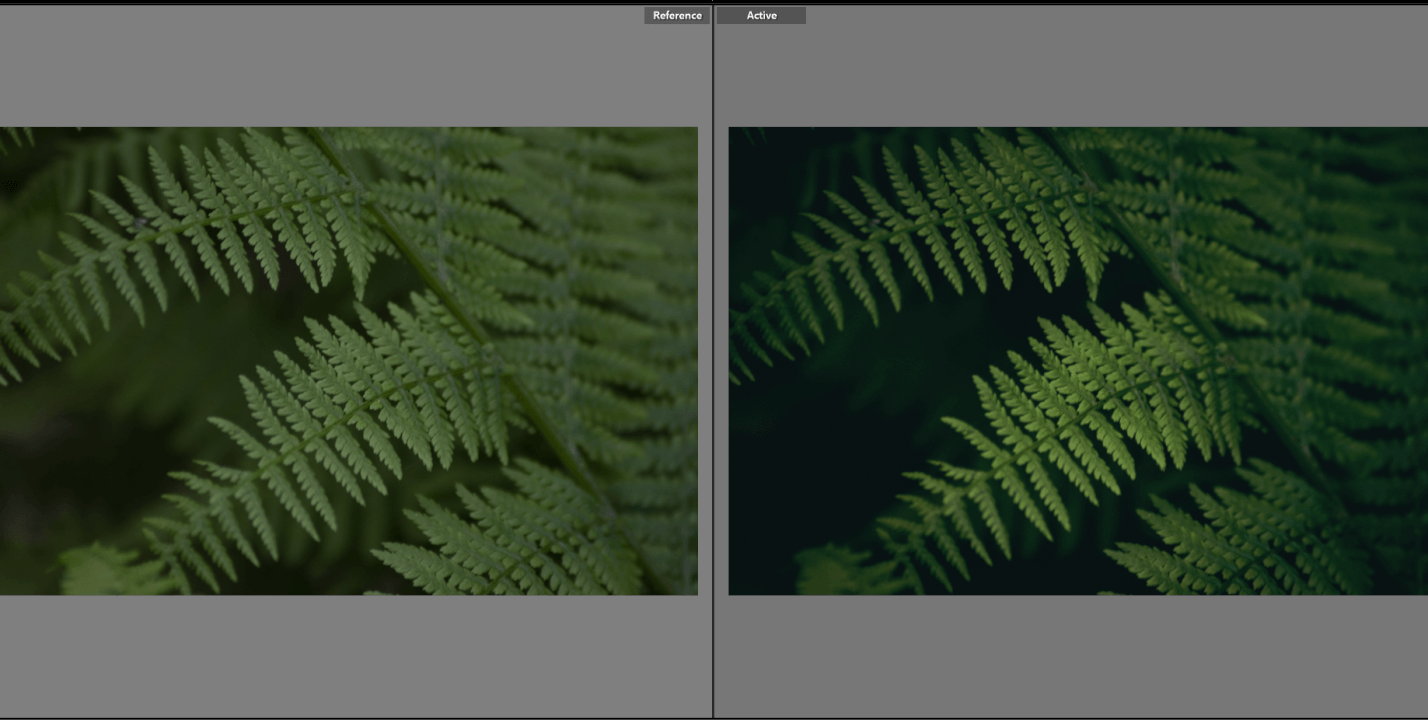Click the top-right corner of Reference photo
Image resolution: width=1428 pixels, height=720 pixels.
click(x=694, y=131)
